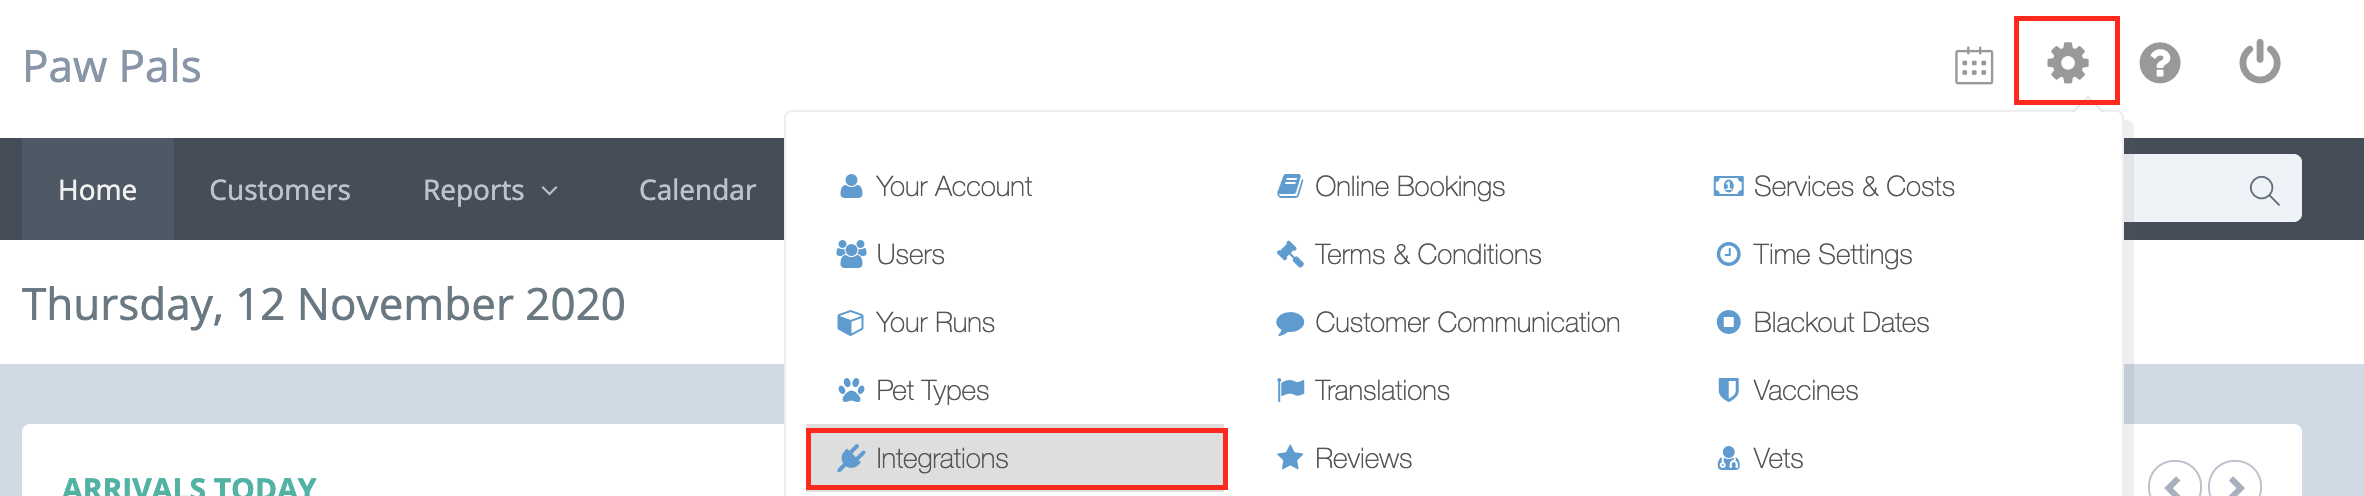Screen dimensions: 2364x496
Task: Click the power logout icon
Action: pos(2259,62)
